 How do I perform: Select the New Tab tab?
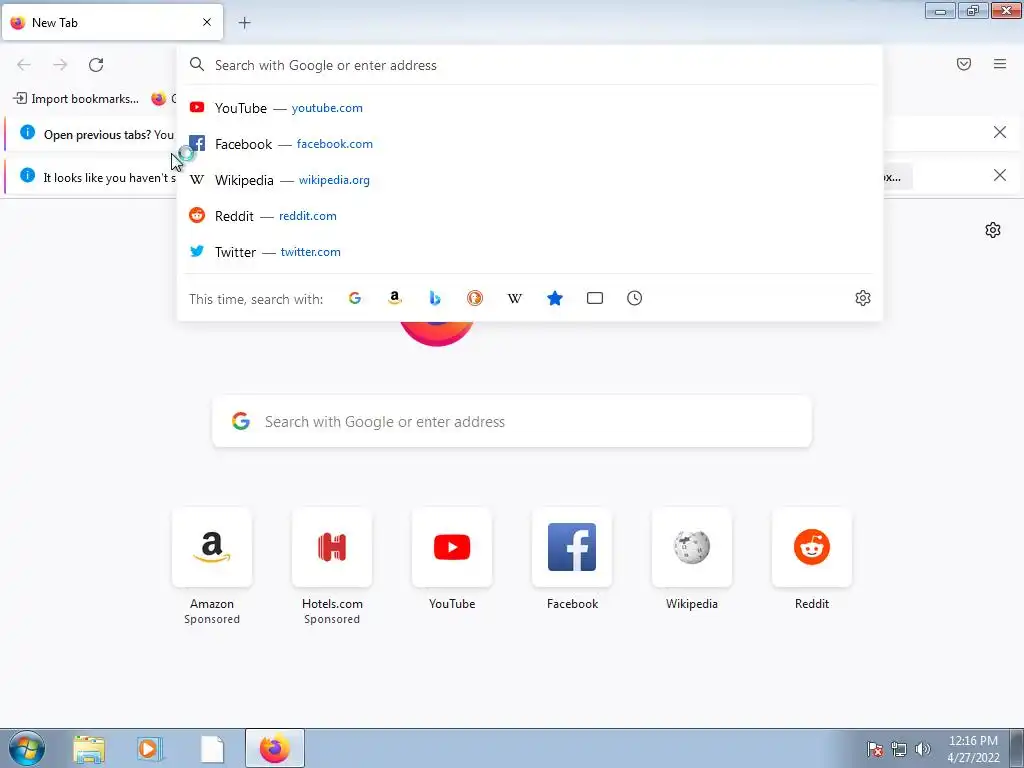[112, 22]
